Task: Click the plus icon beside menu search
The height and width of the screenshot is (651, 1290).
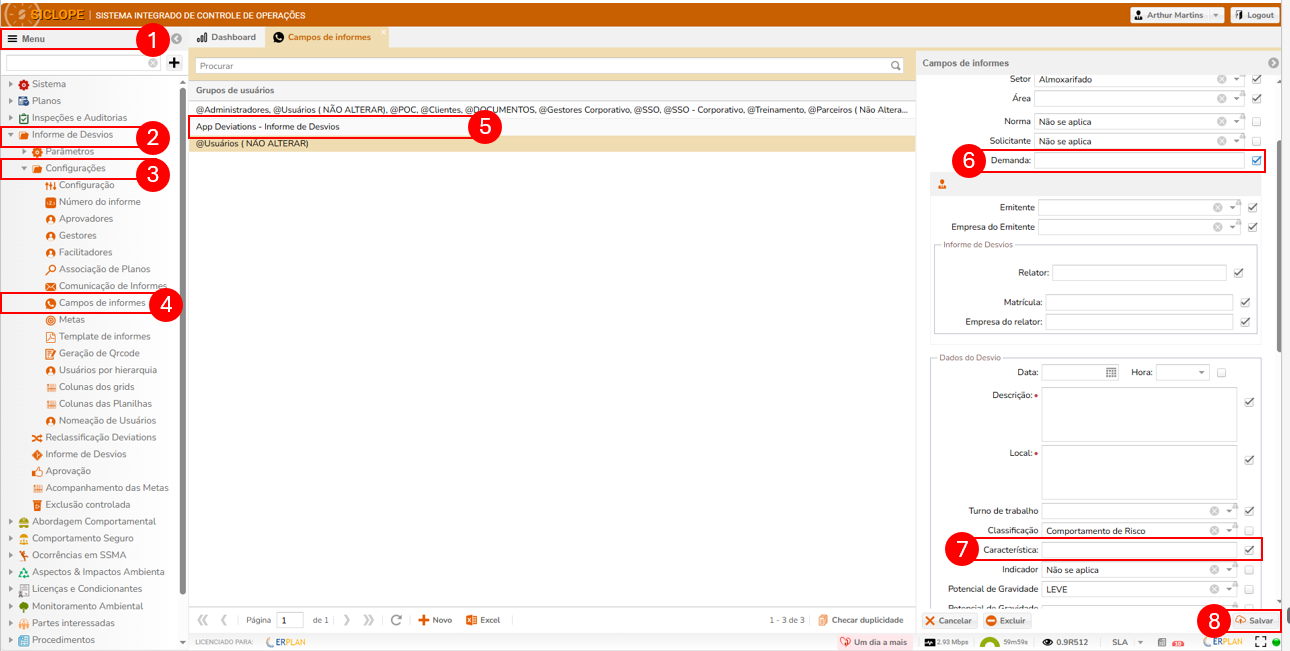Action: pyautogui.click(x=174, y=63)
